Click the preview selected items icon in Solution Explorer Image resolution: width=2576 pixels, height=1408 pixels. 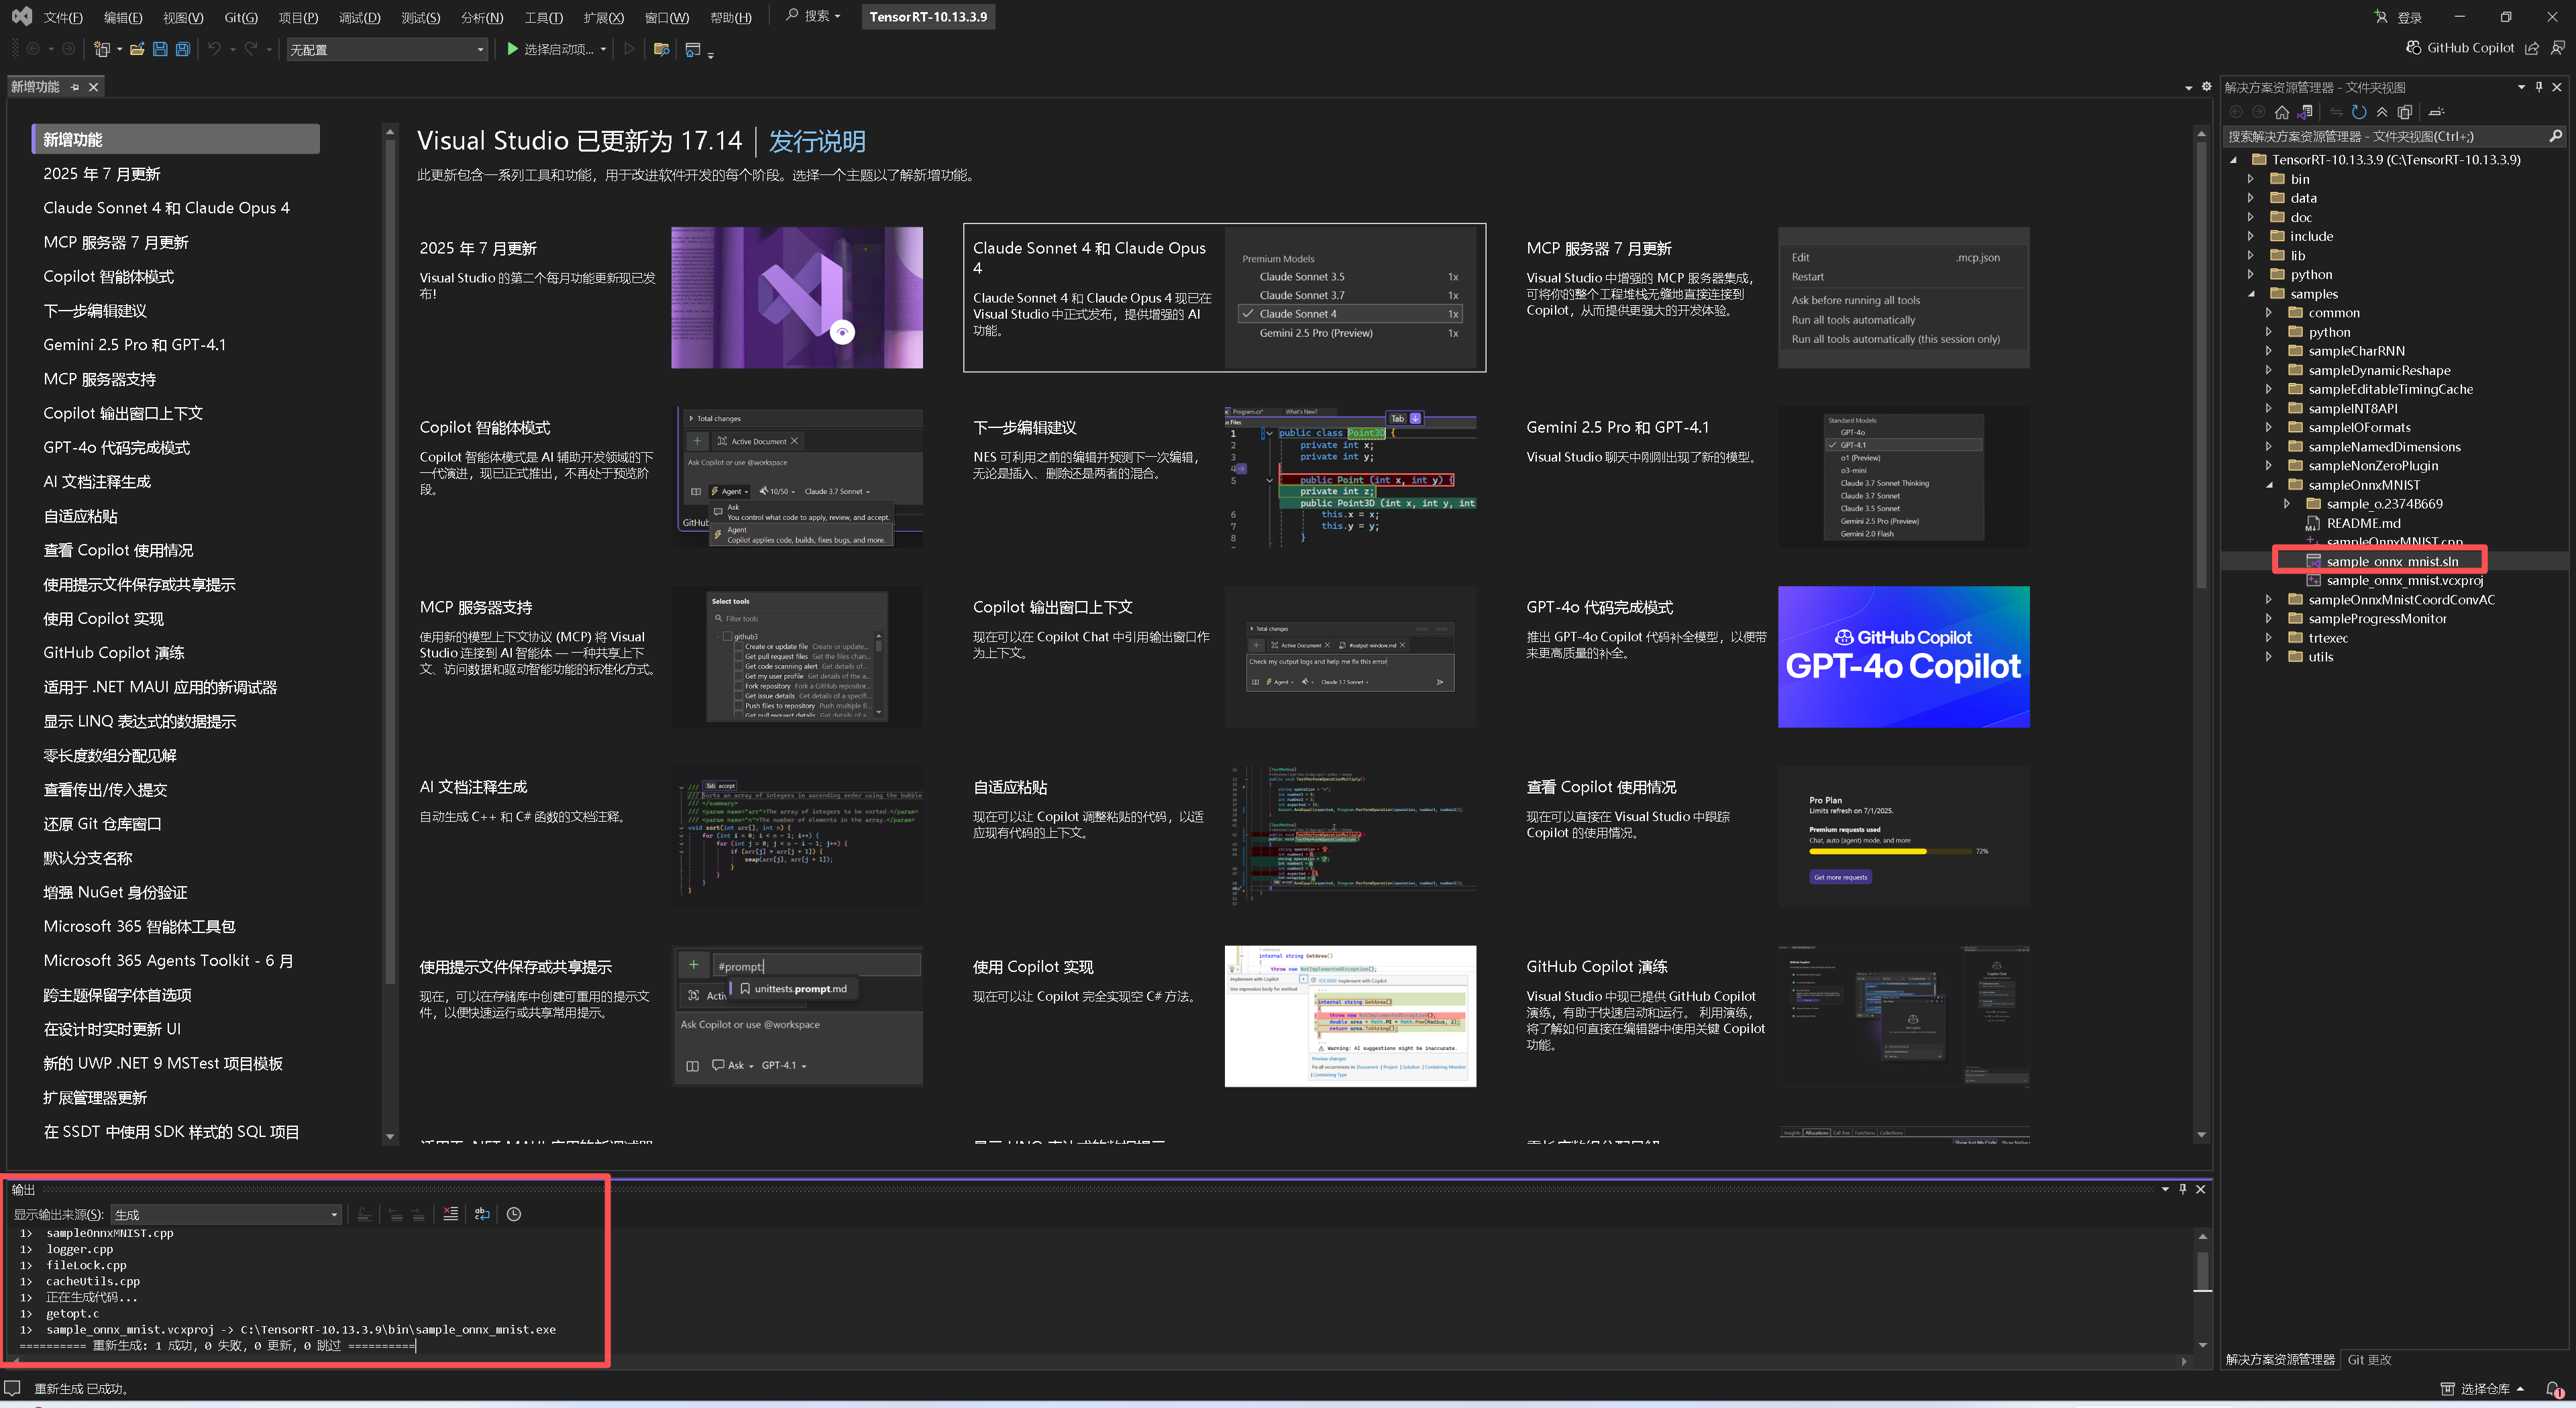click(2437, 112)
